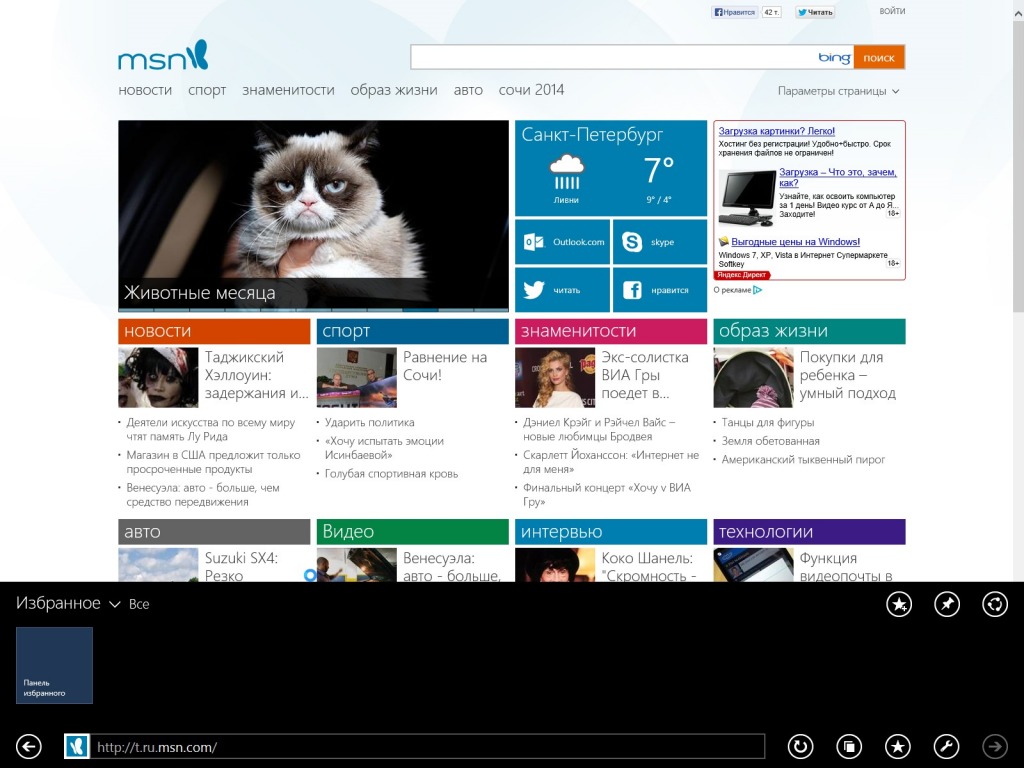The height and width of the screenshot is (768, 1024).
Task: Click 'Магазин в США предложит' news item
Action: pyautogui.click(x=213, y=462)
